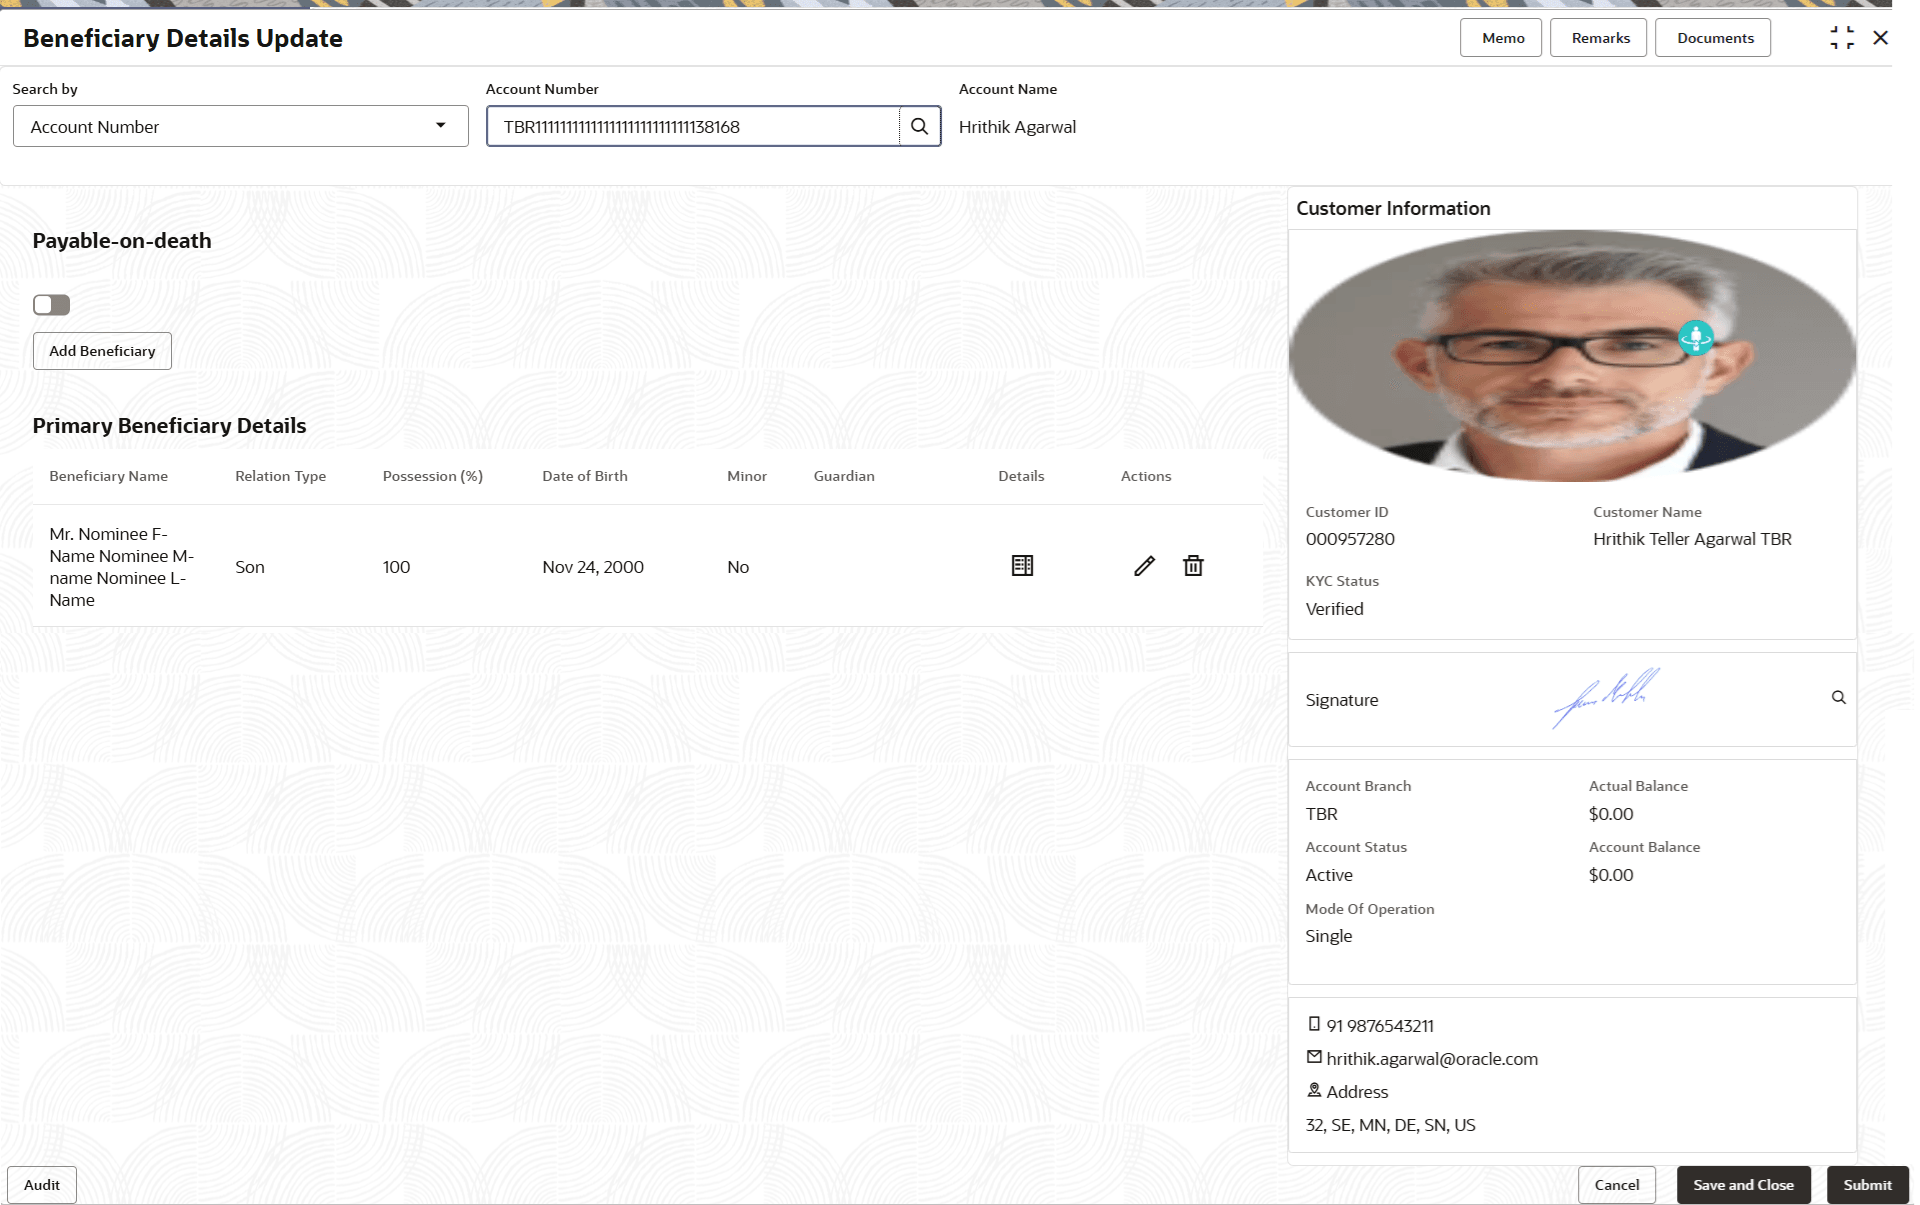Open the Search by dropdown
Viewport: 1920px width, 1205px height.
tap(240, 127)
